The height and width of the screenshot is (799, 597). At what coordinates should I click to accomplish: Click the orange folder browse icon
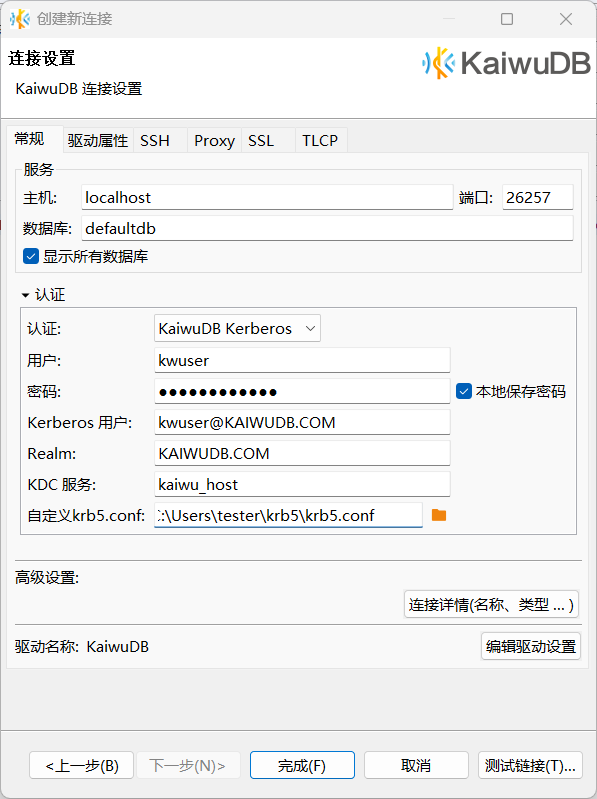coord(439,515)
